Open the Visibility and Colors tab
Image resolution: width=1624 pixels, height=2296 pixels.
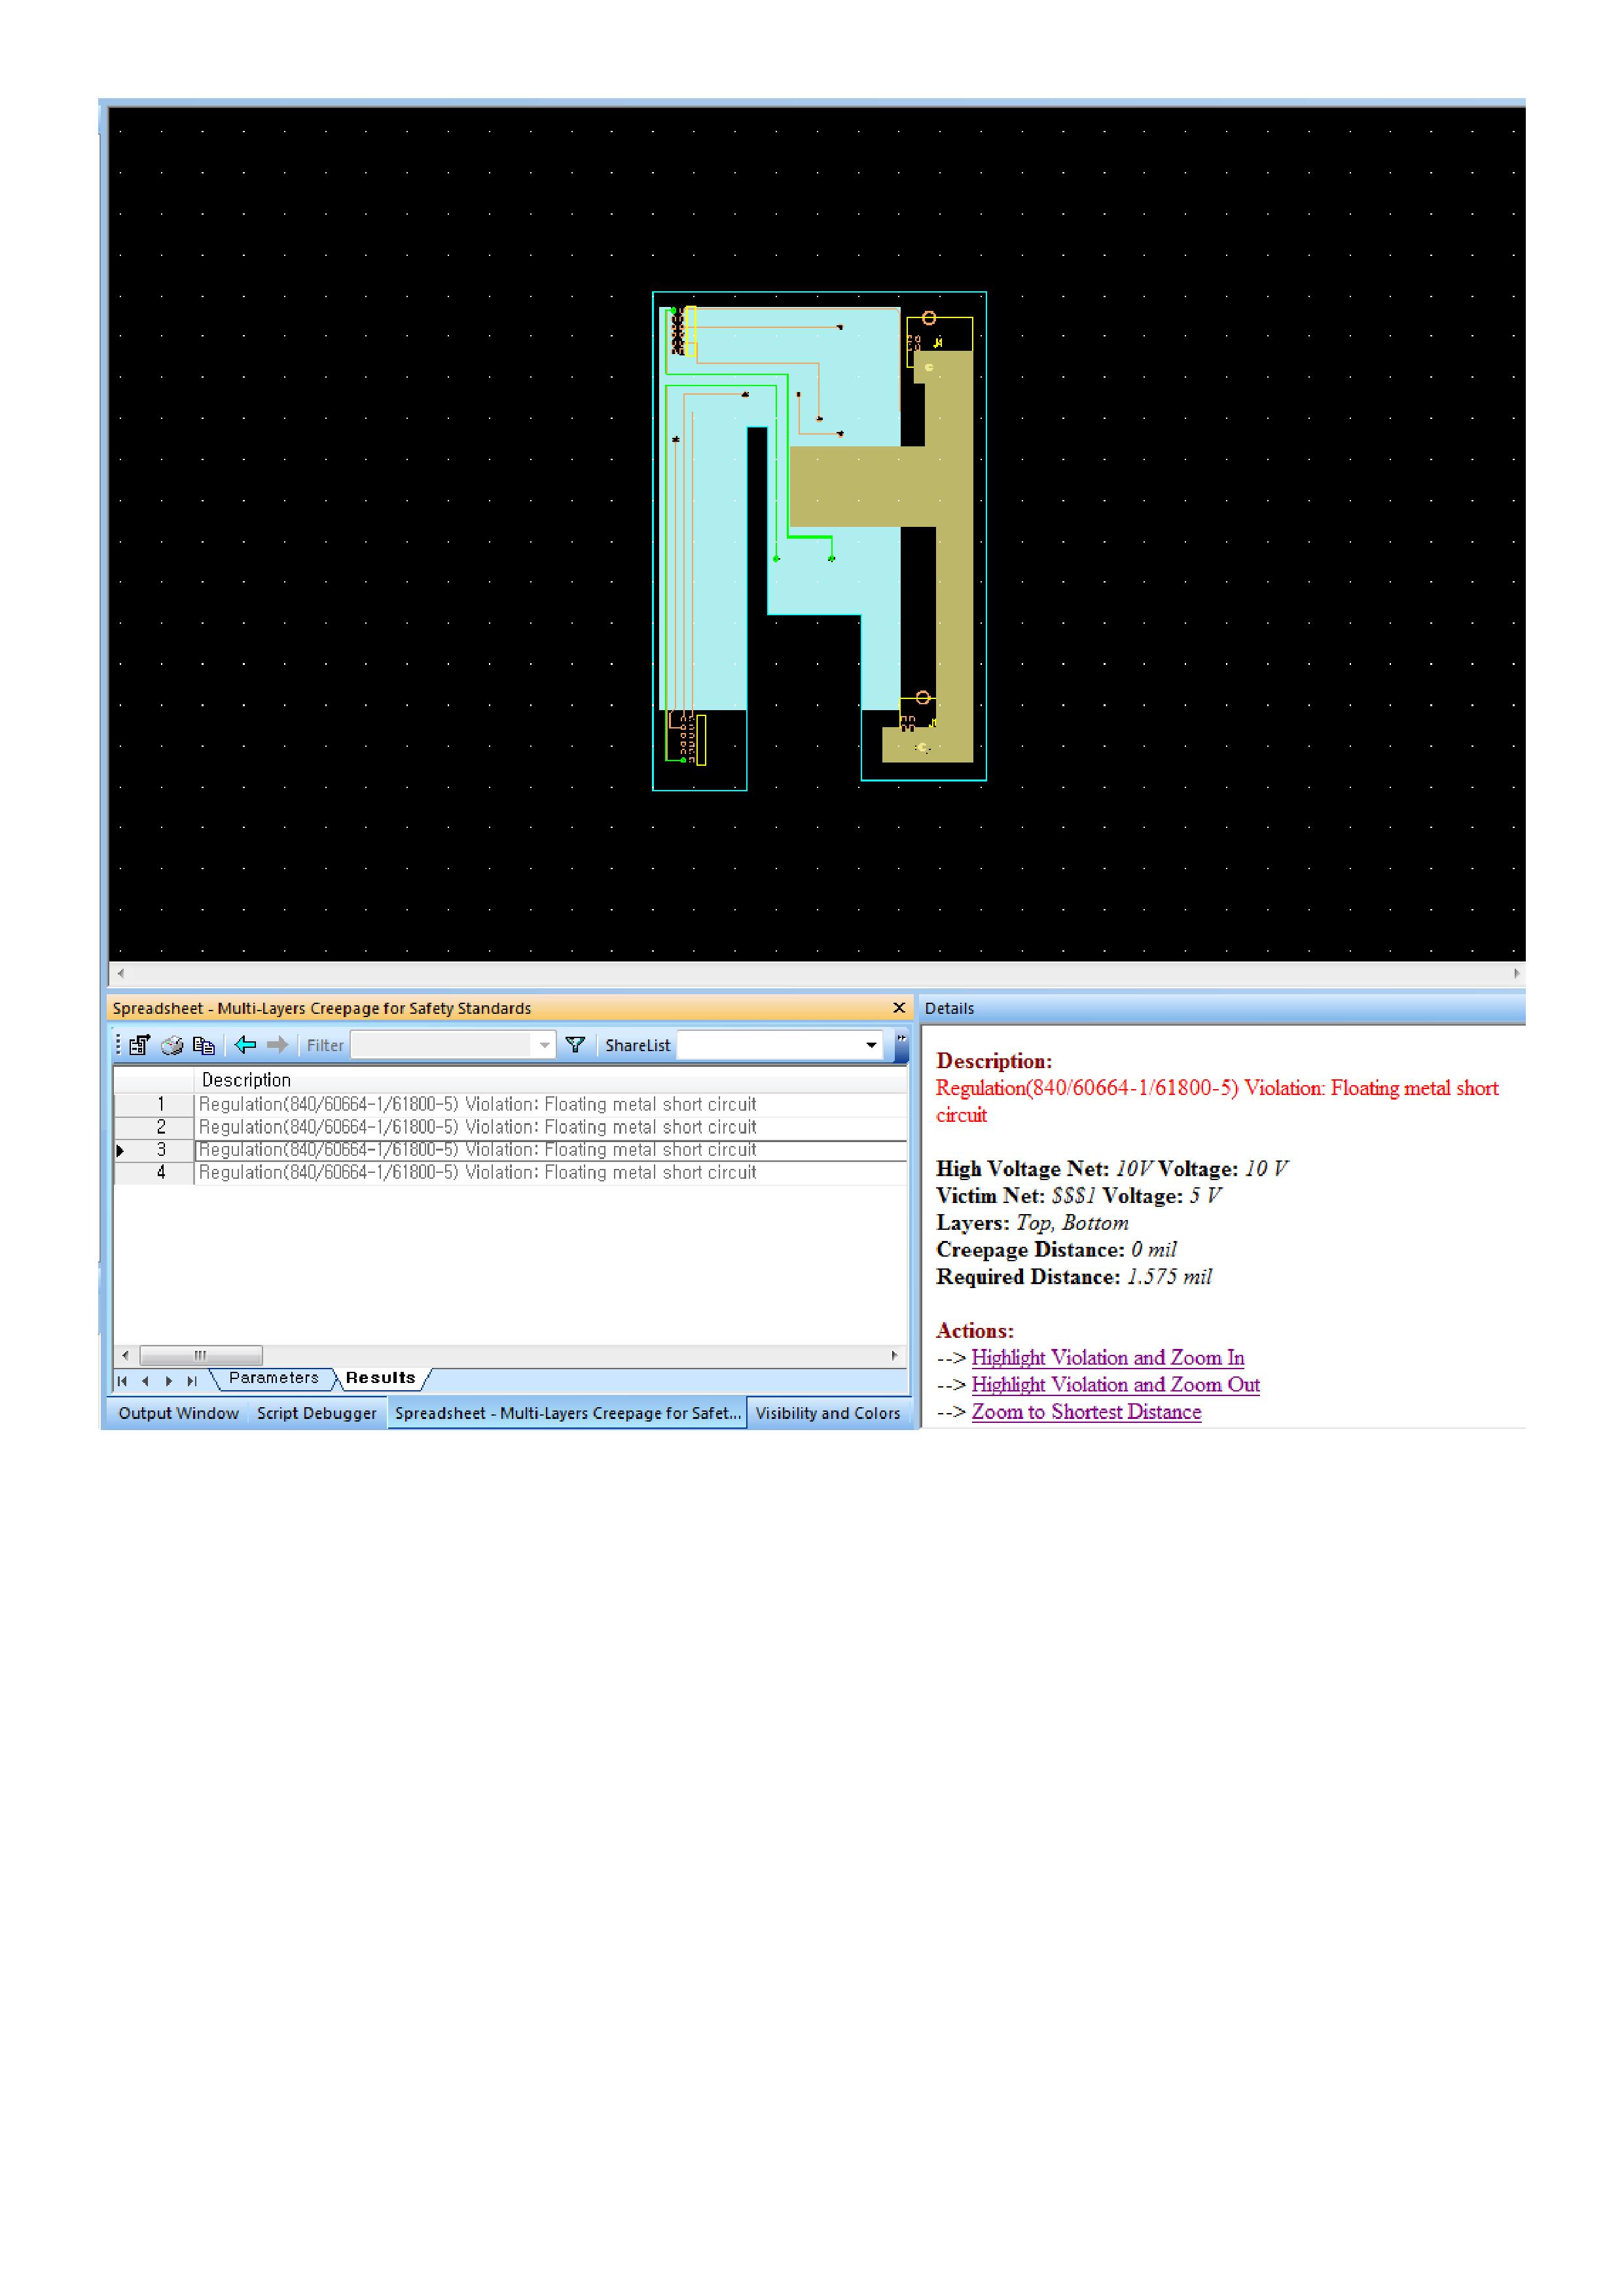pos(827,1413)
